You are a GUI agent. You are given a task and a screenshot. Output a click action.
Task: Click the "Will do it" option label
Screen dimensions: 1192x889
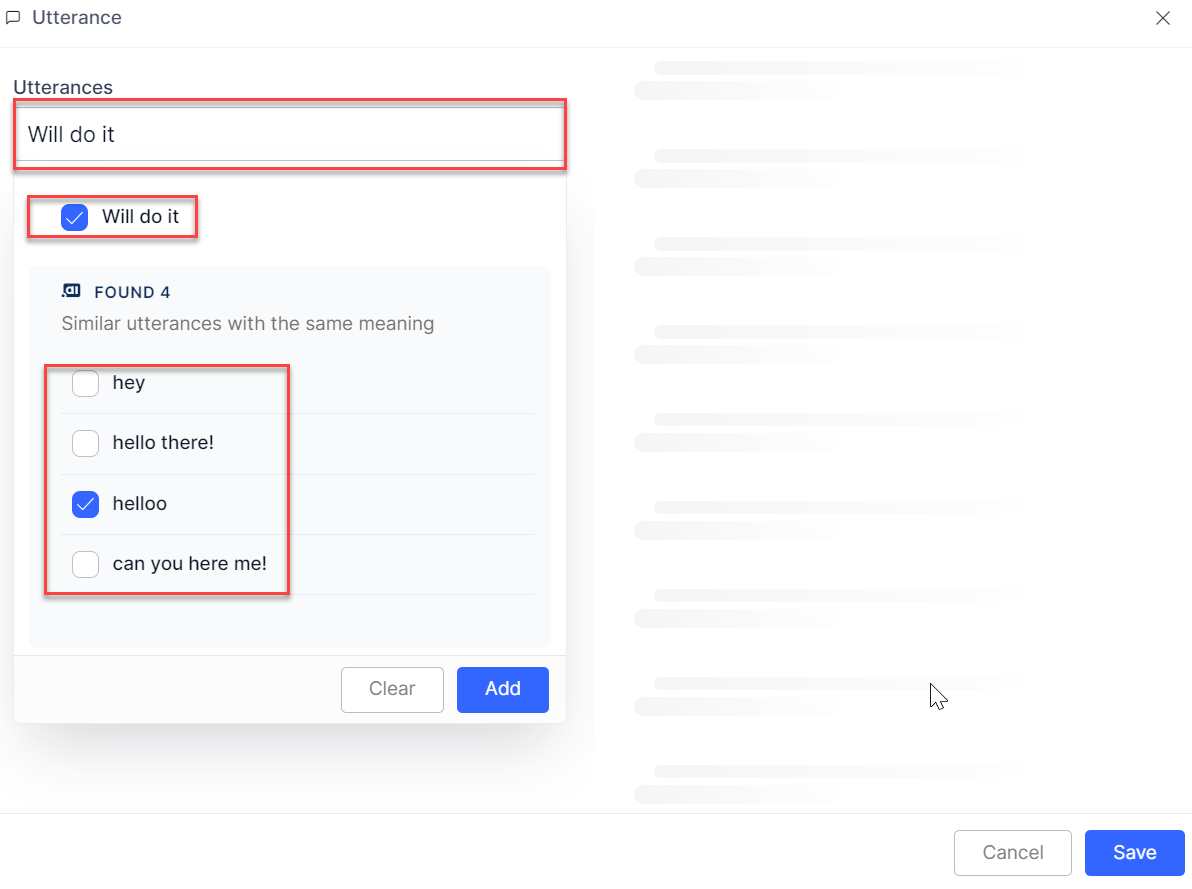click(x=141, y=217)
